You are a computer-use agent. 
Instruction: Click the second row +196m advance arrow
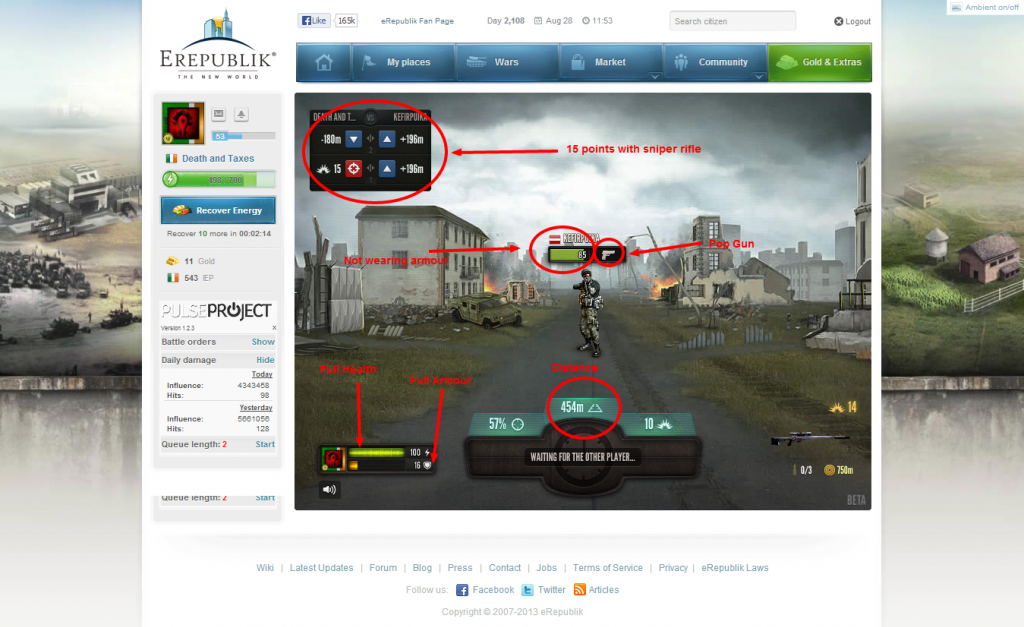click(x=387, y=169)
